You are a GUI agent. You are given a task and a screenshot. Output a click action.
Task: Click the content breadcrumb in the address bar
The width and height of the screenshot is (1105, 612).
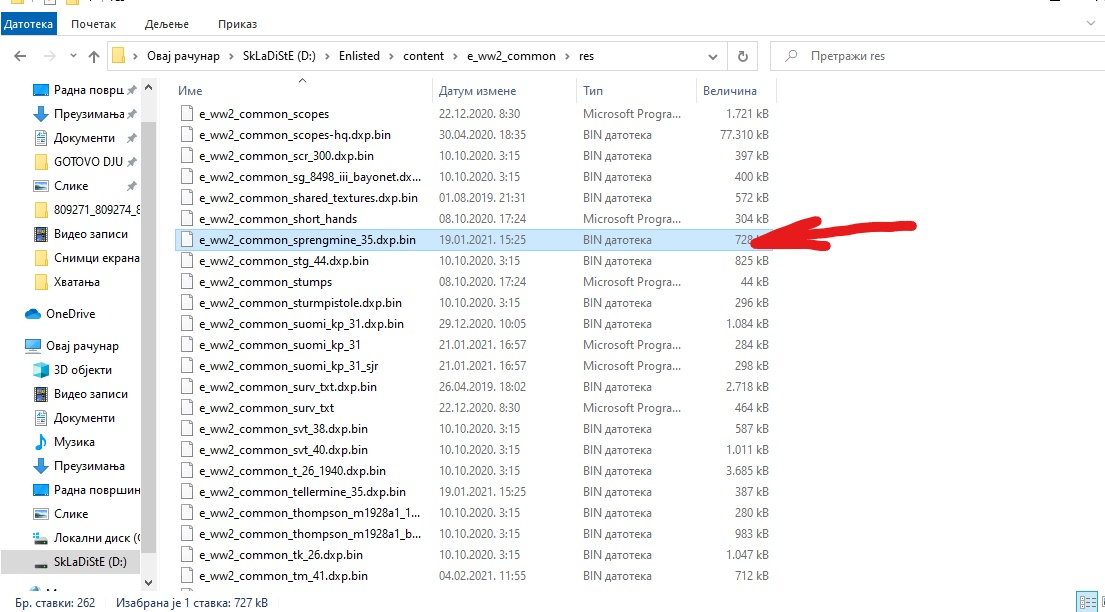point(423,56)
